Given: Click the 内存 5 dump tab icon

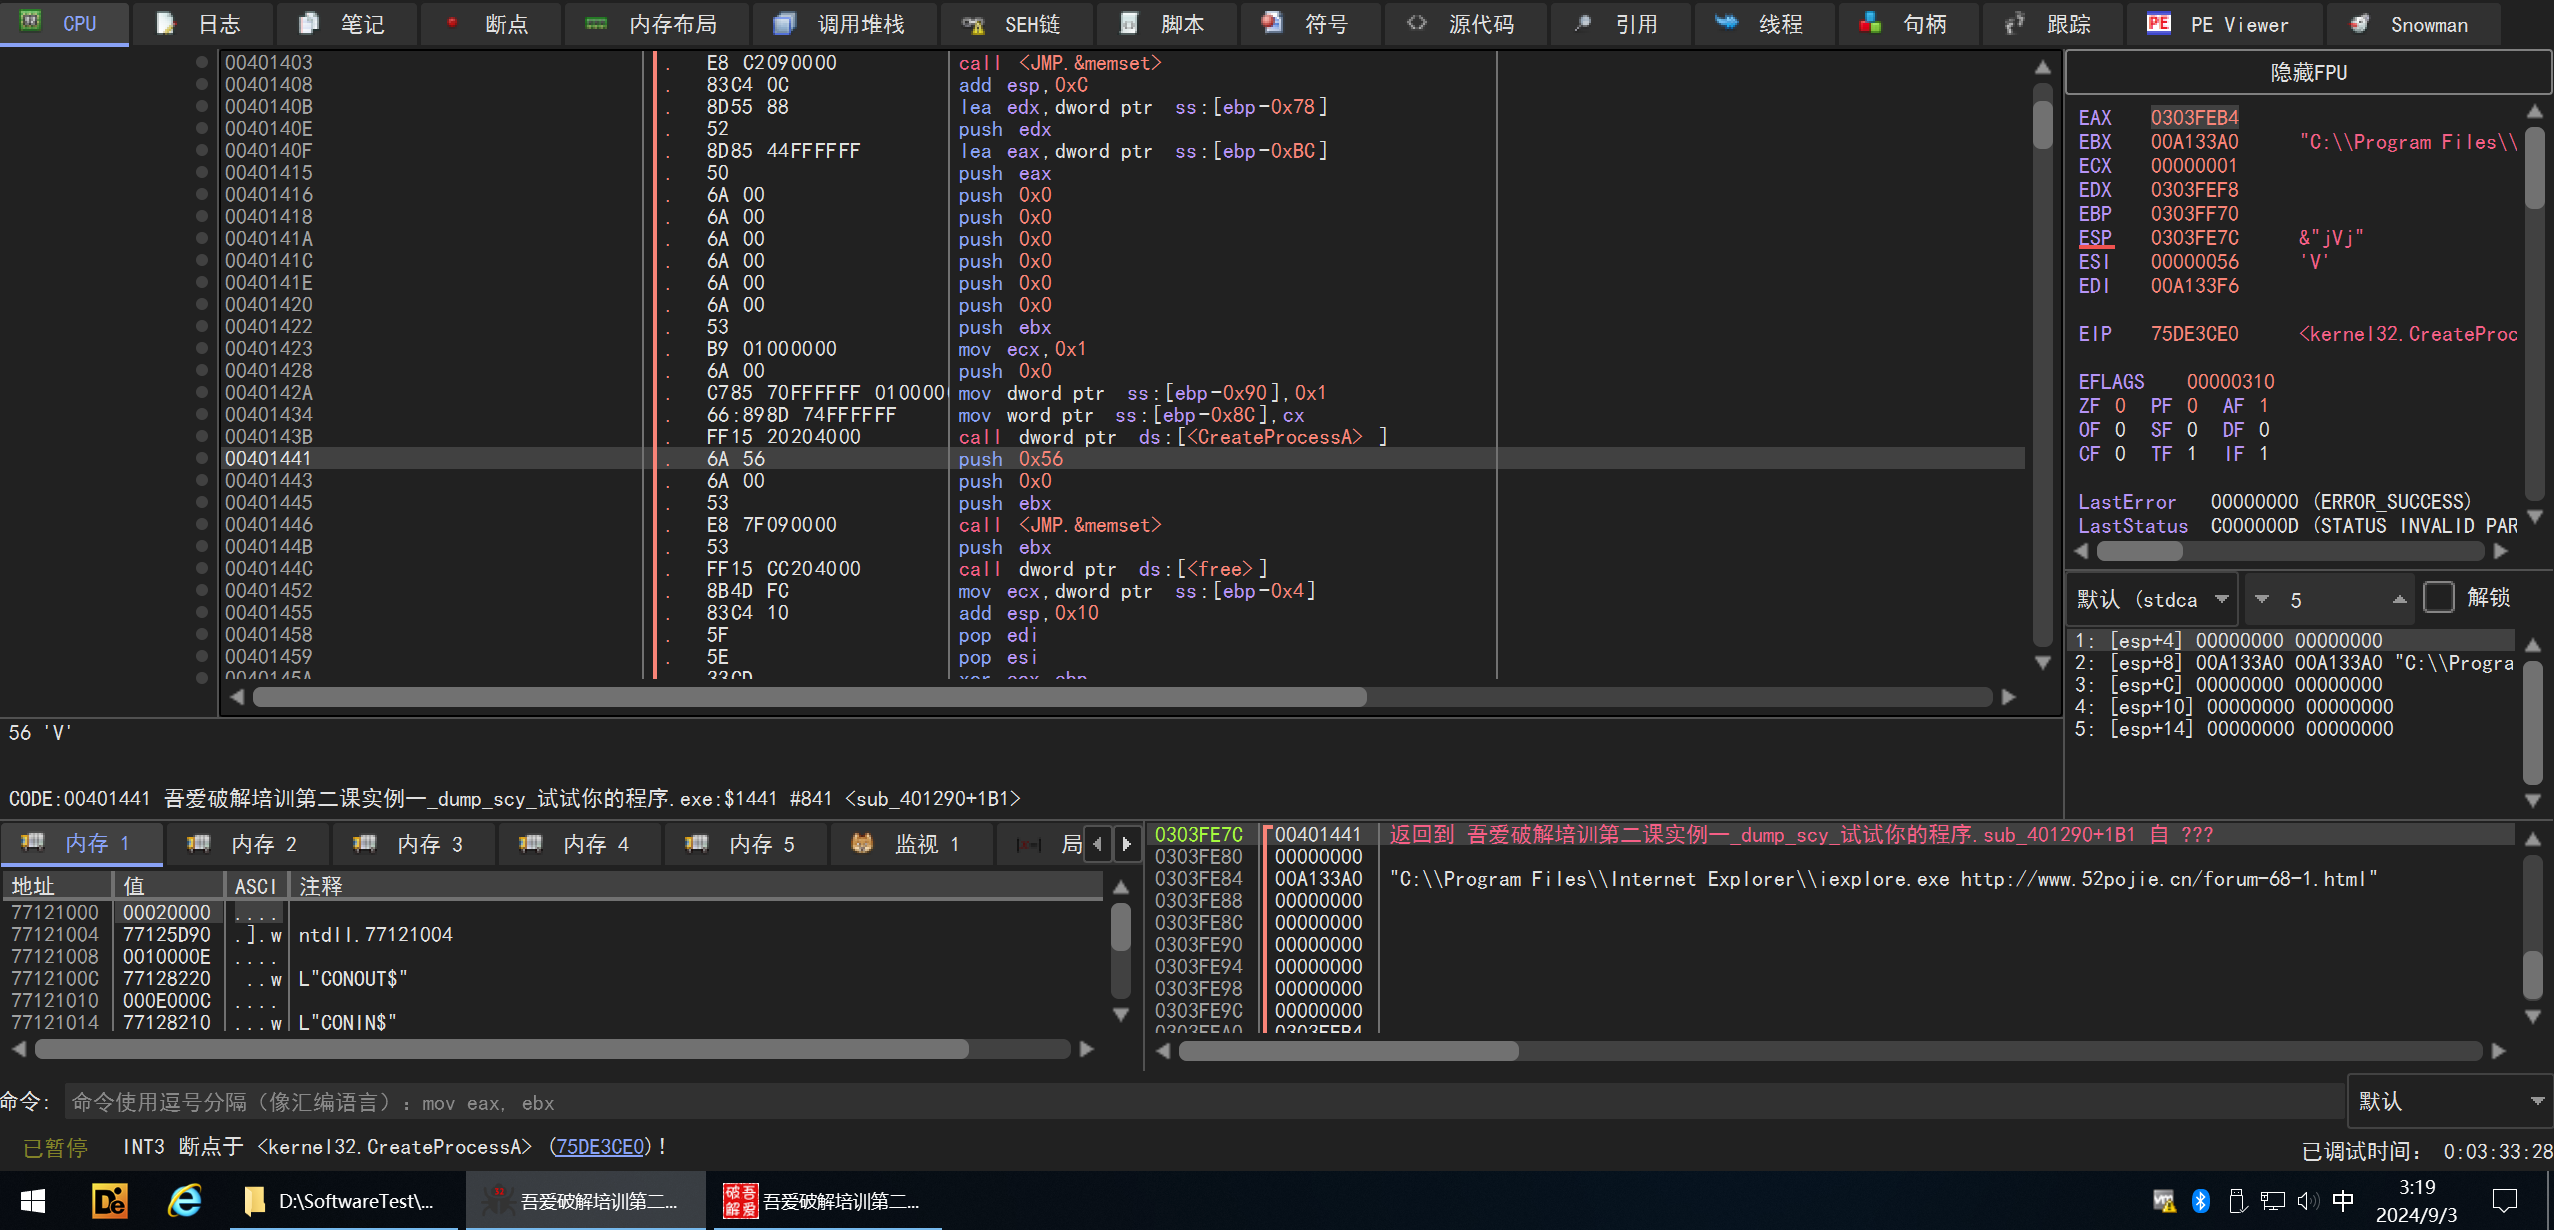Looking at the screenshot, I should (697, 843).
